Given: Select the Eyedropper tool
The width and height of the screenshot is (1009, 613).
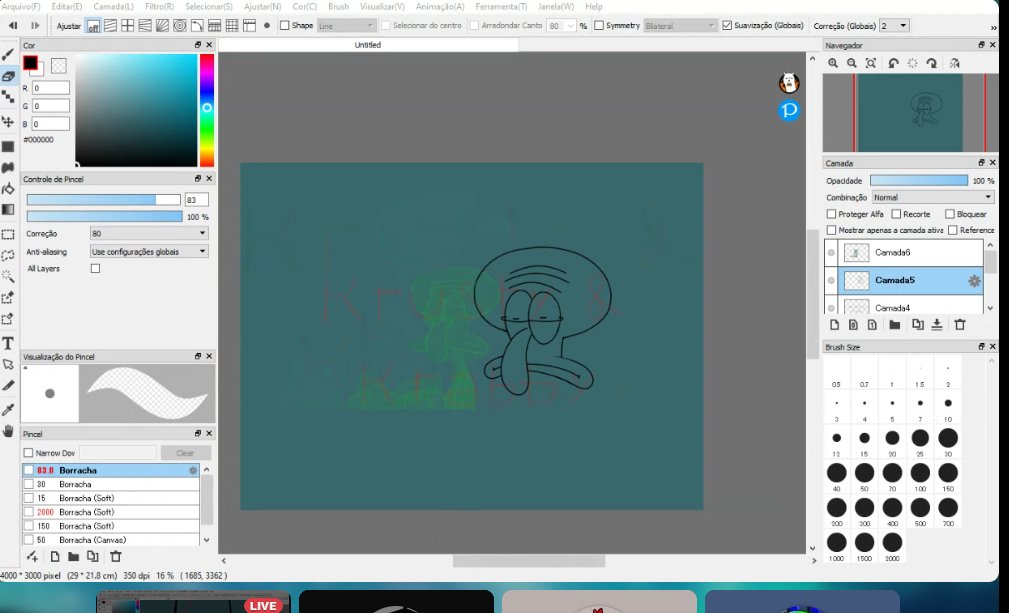Looking at the screenshot, I should pos(8,410).
